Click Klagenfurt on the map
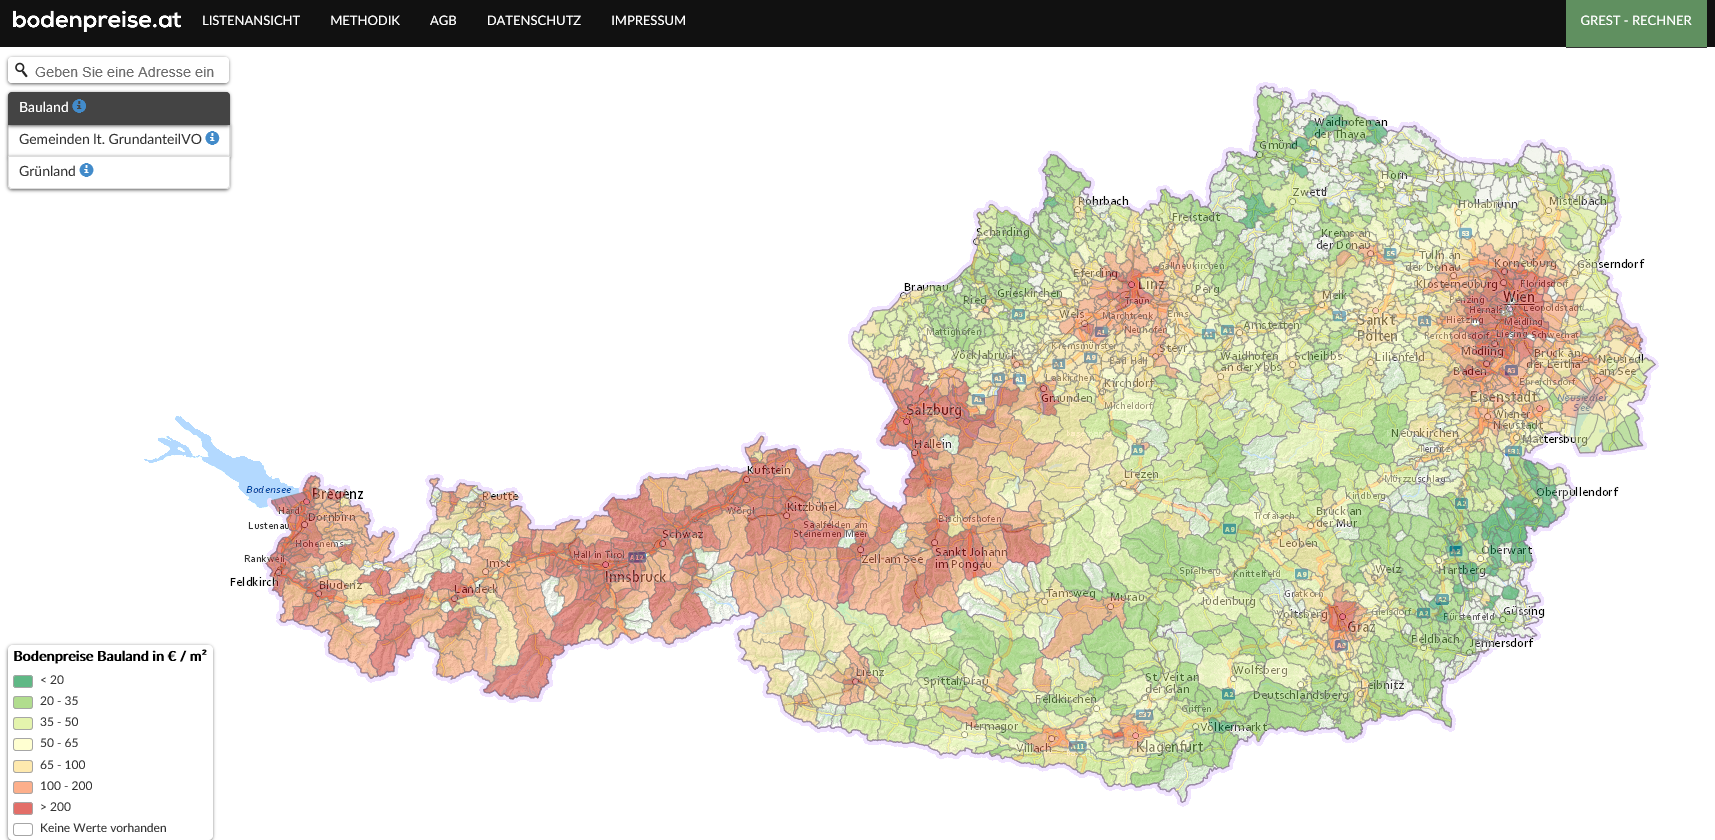This screenshot has height=840, width=1715. click(1169, 747)
